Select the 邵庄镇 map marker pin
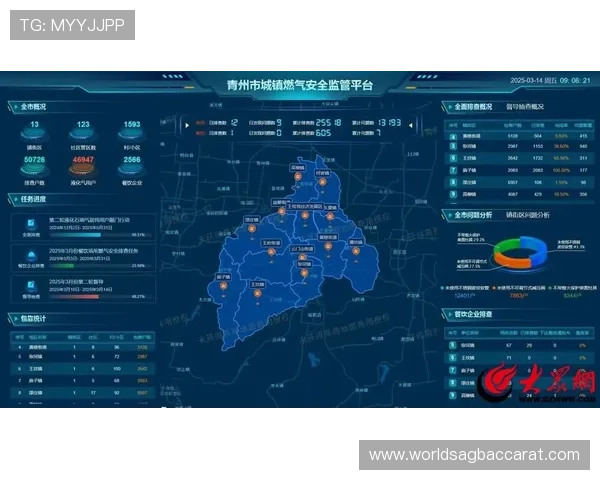The width and height of the screenshot is (600, 480). (251, 229)
